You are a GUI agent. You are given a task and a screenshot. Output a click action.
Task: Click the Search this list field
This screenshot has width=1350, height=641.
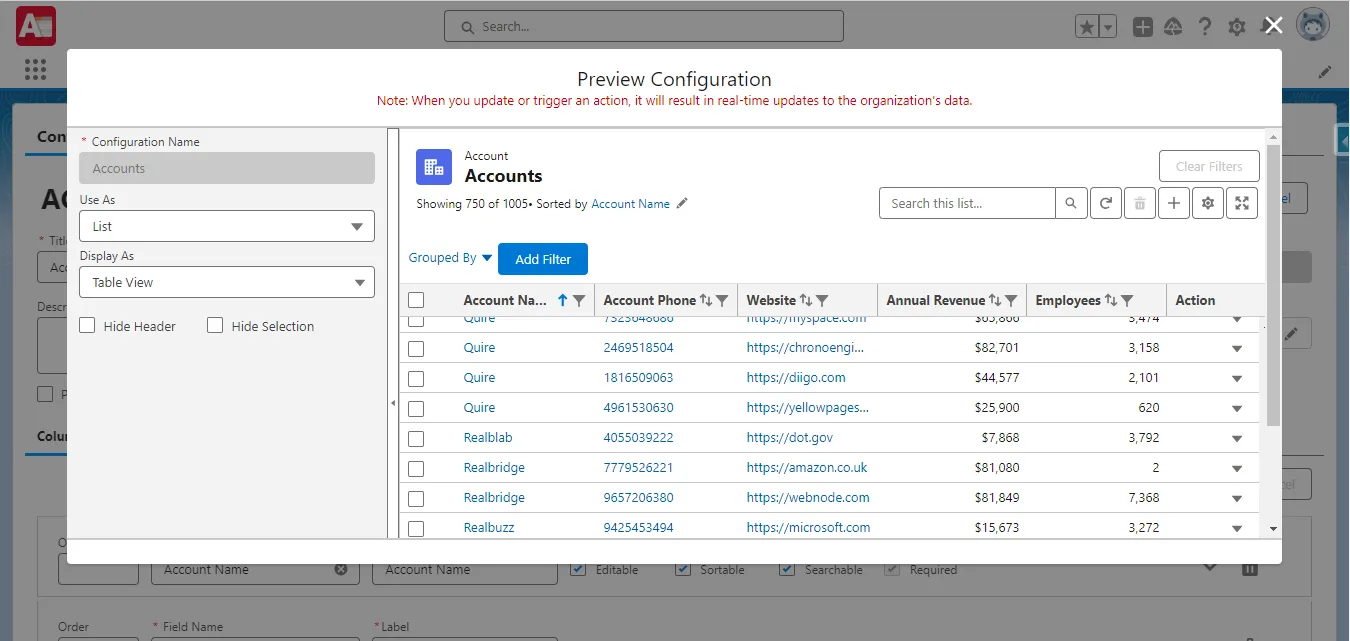click(966, 202)
